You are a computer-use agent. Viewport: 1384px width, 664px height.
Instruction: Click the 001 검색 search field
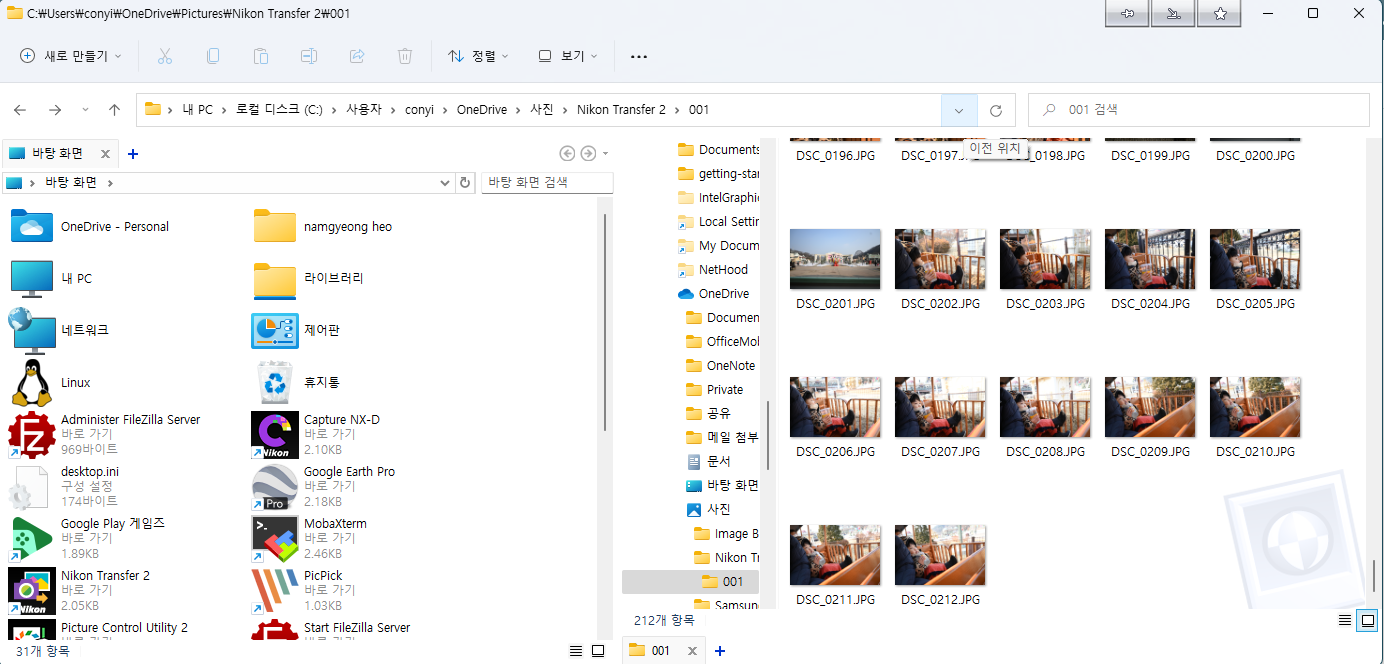pyautogui.click(x=1198, y=110)
